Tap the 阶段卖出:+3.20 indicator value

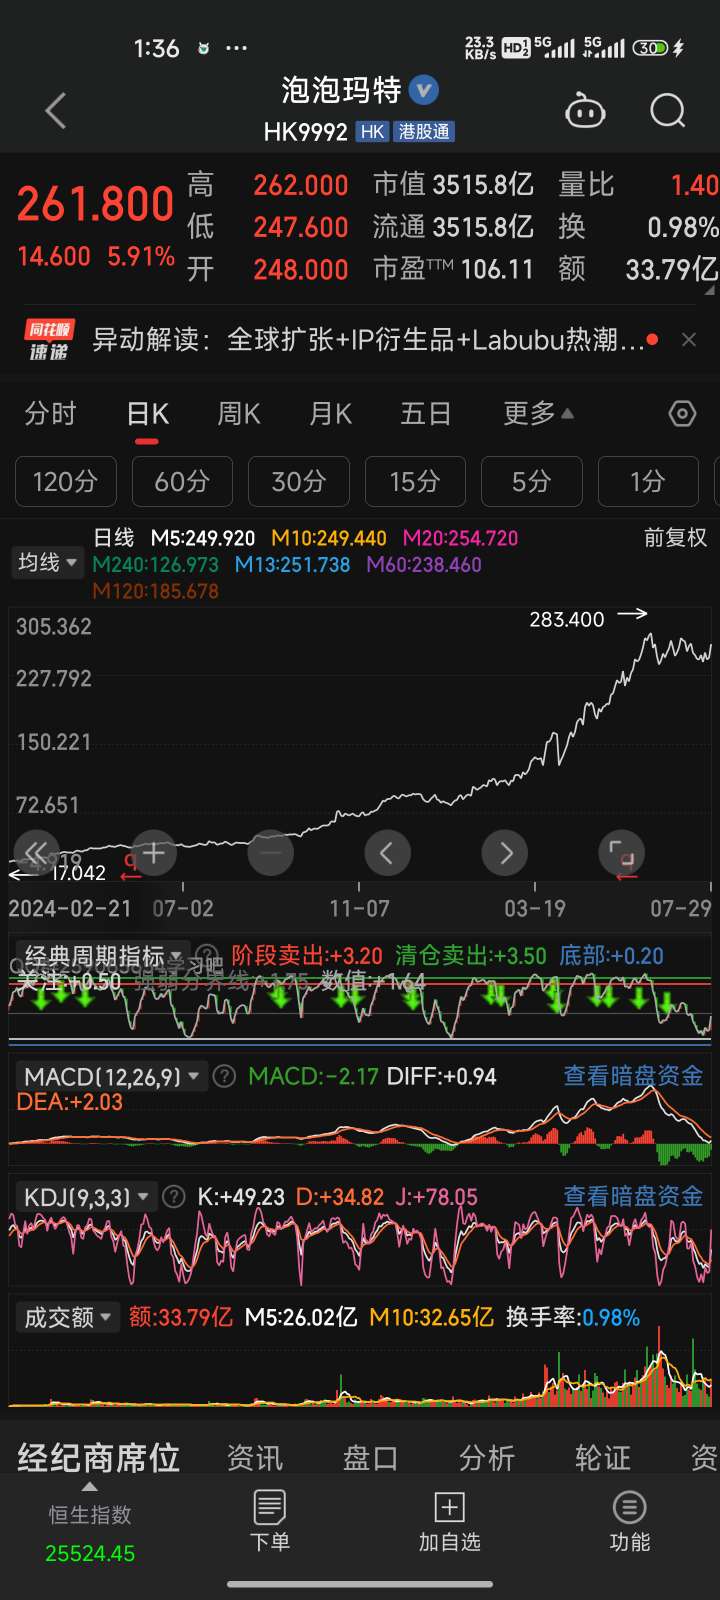[307, 956]
